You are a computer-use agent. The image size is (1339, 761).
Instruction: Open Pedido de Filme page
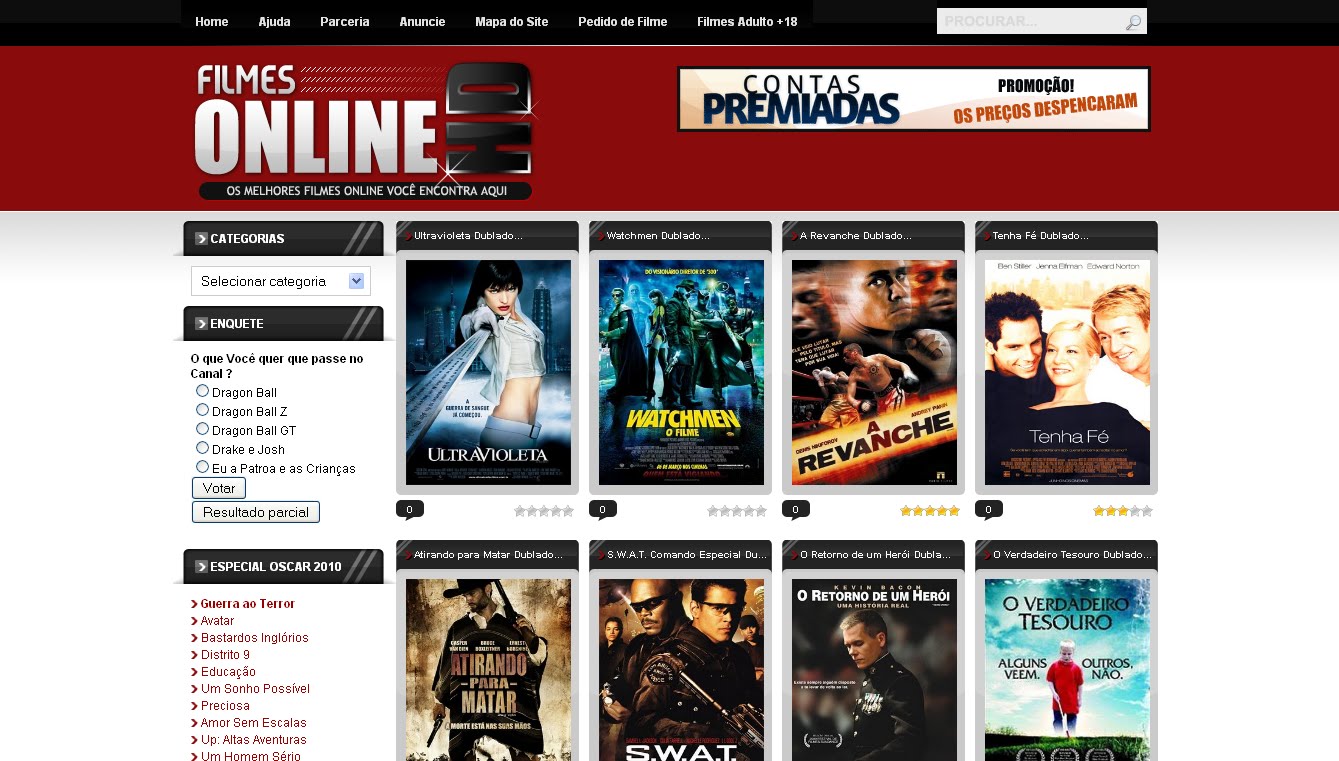coord(623,22)
